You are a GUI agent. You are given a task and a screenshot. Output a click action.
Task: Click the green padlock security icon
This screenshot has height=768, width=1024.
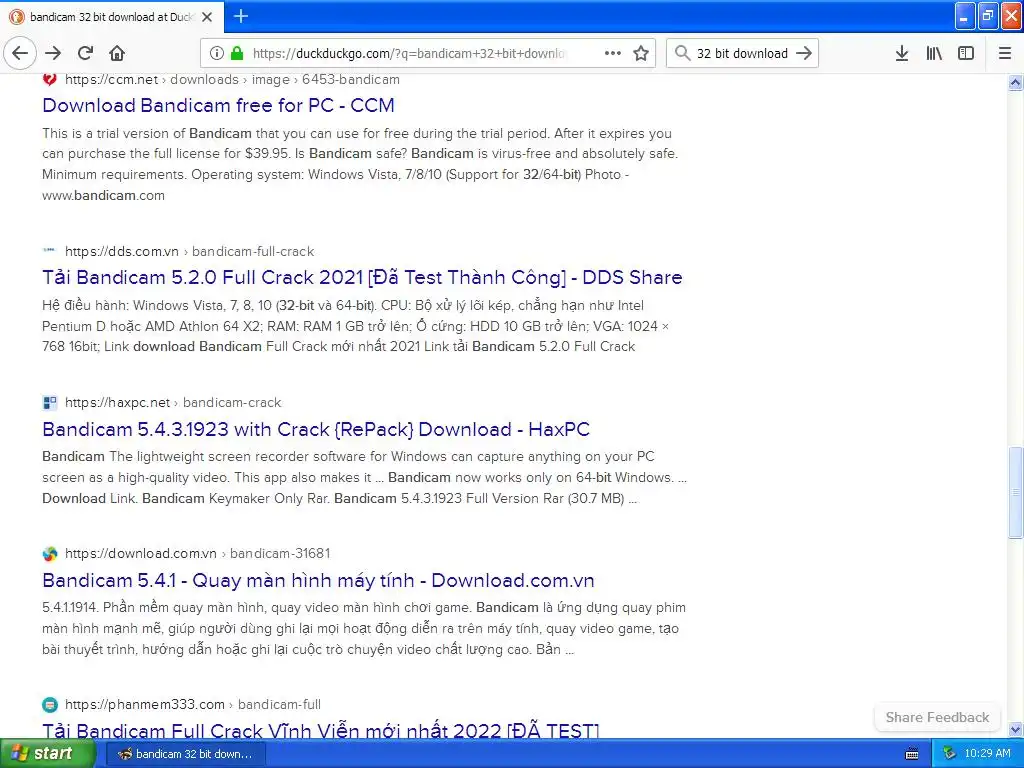pyautogui.click(x=237, y=53)
